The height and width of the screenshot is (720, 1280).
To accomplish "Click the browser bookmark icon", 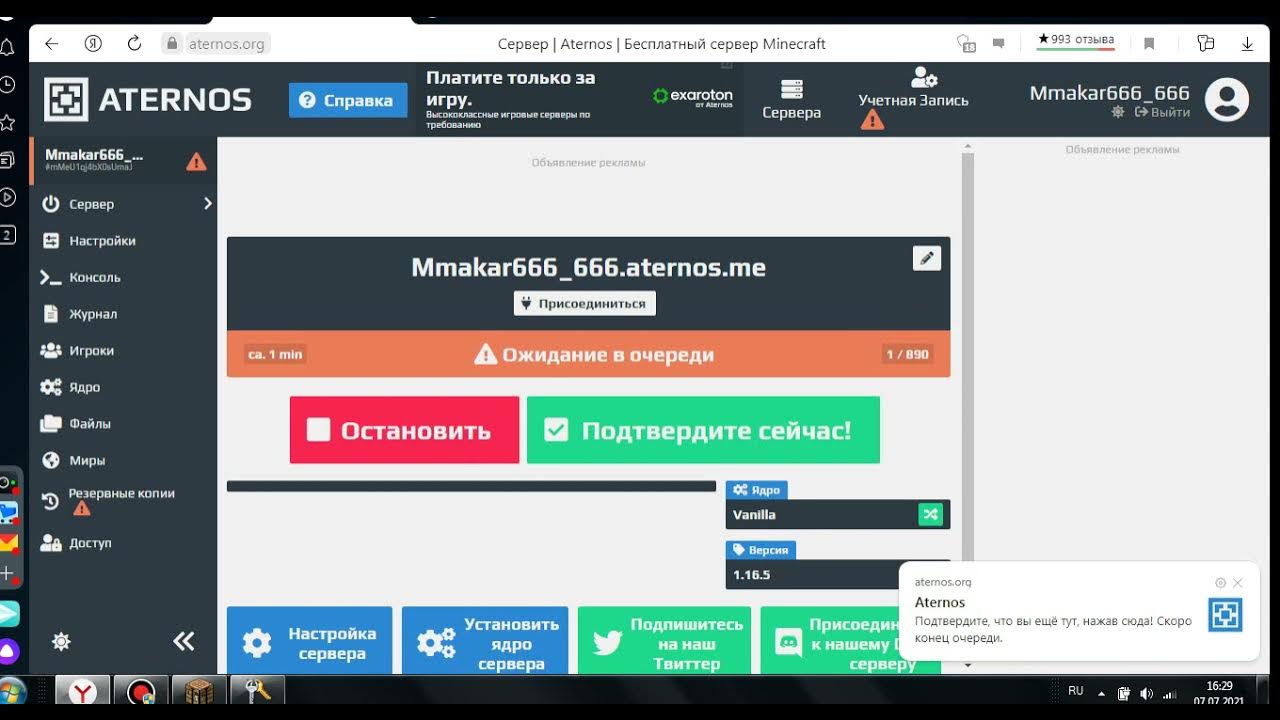I will tap(1149, 44).
